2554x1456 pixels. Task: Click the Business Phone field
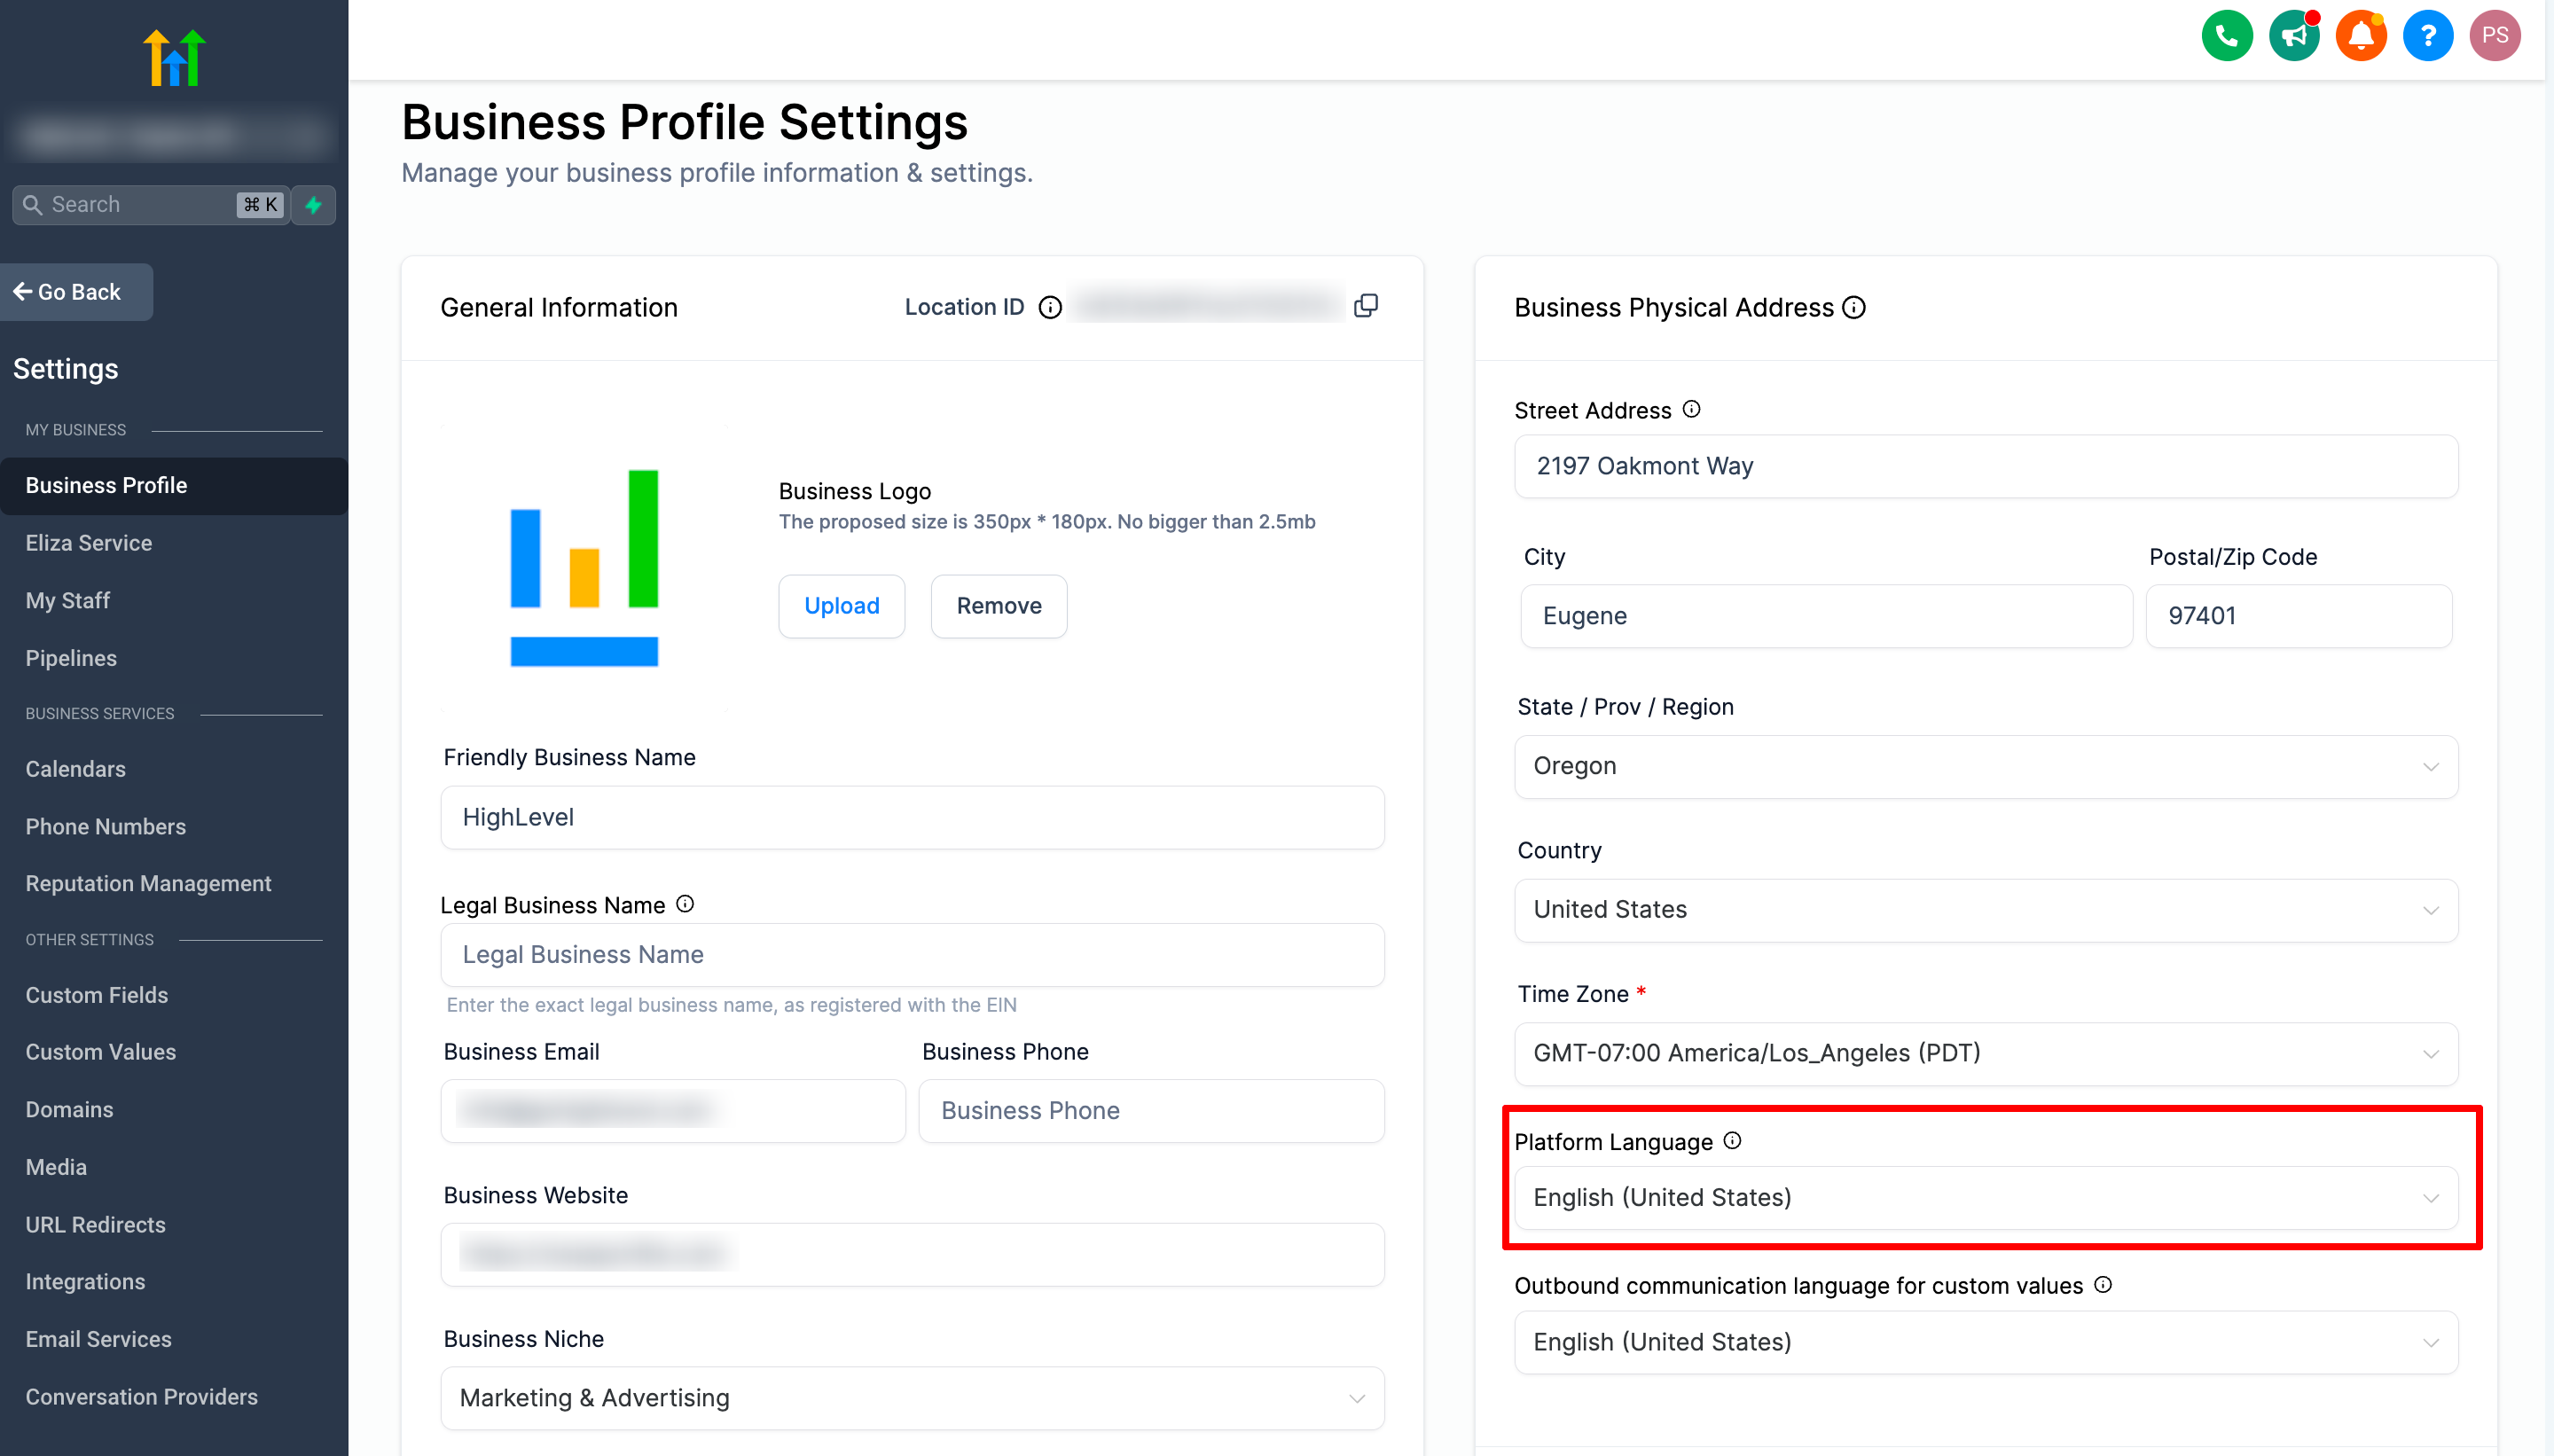tap(1151, 1111)
